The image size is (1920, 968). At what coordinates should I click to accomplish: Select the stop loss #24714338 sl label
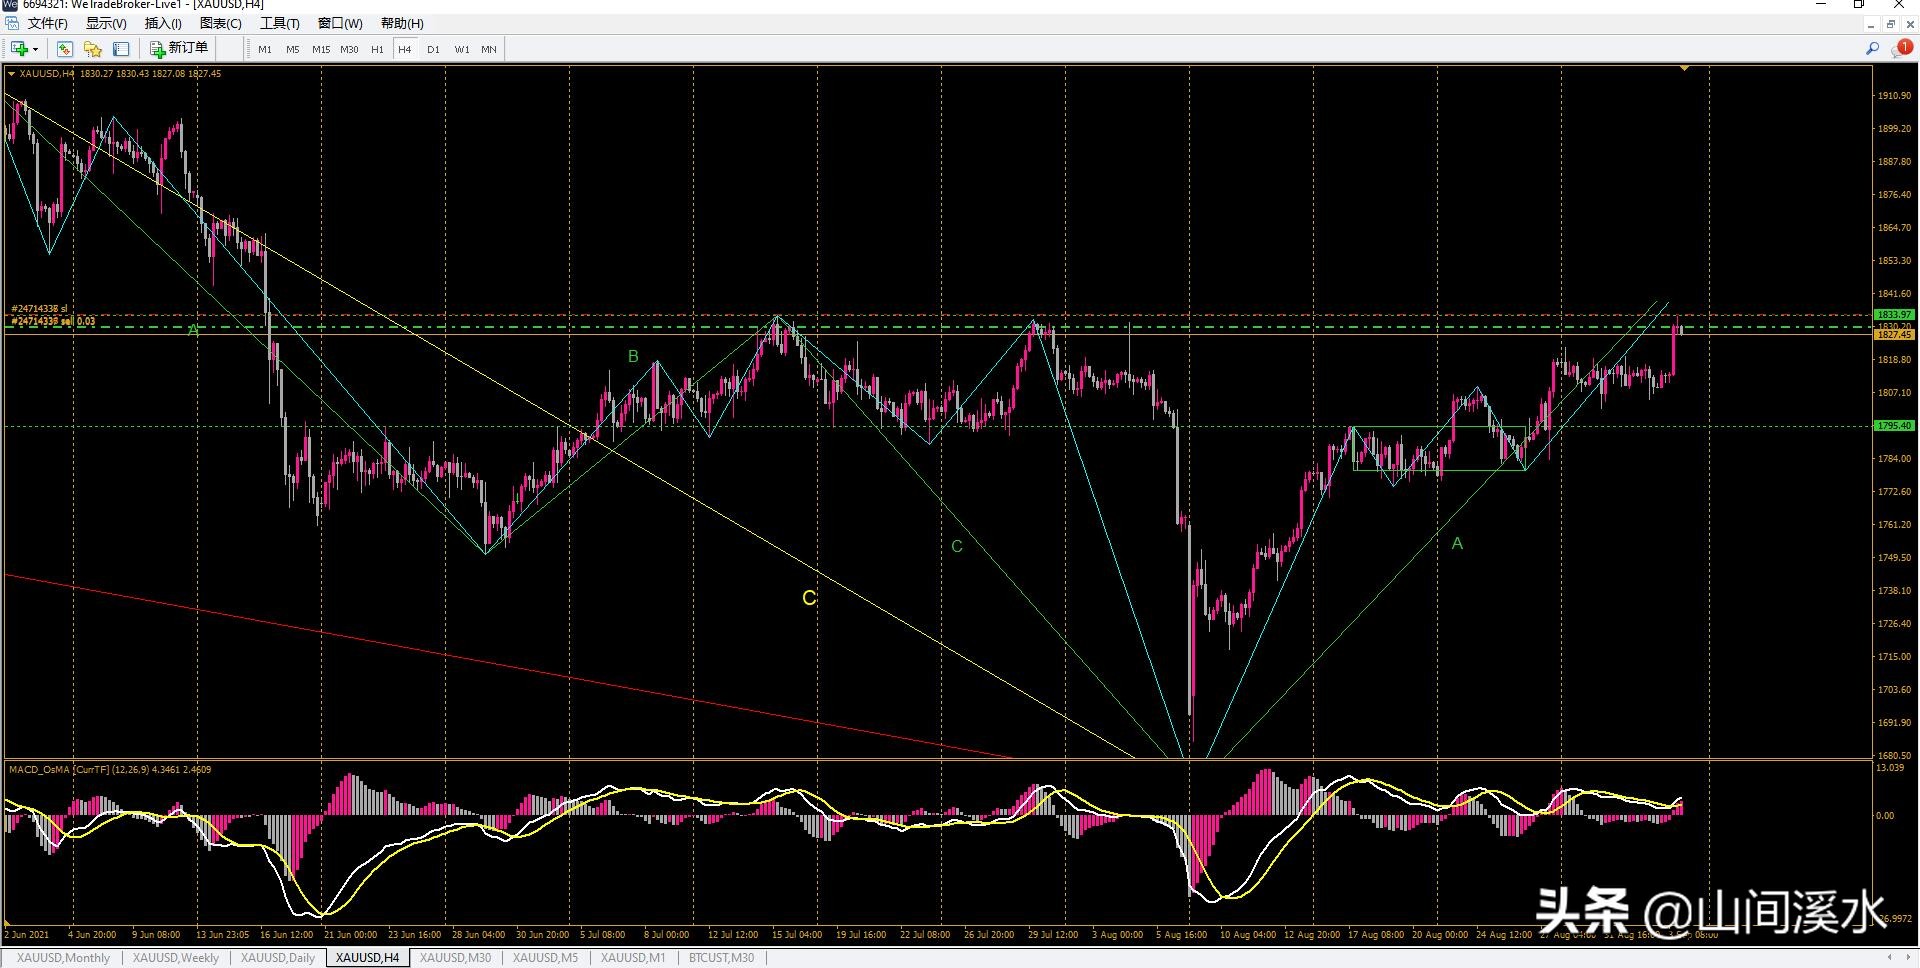click(39, 309)
